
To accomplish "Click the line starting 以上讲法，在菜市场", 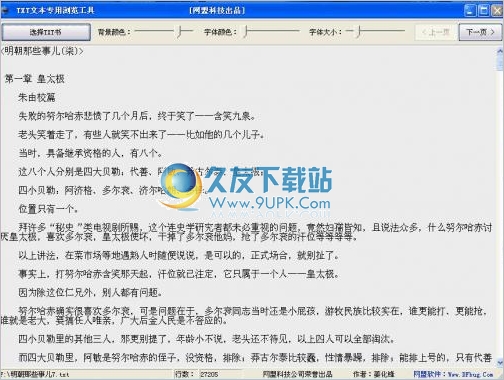I will tap(179, 256).
